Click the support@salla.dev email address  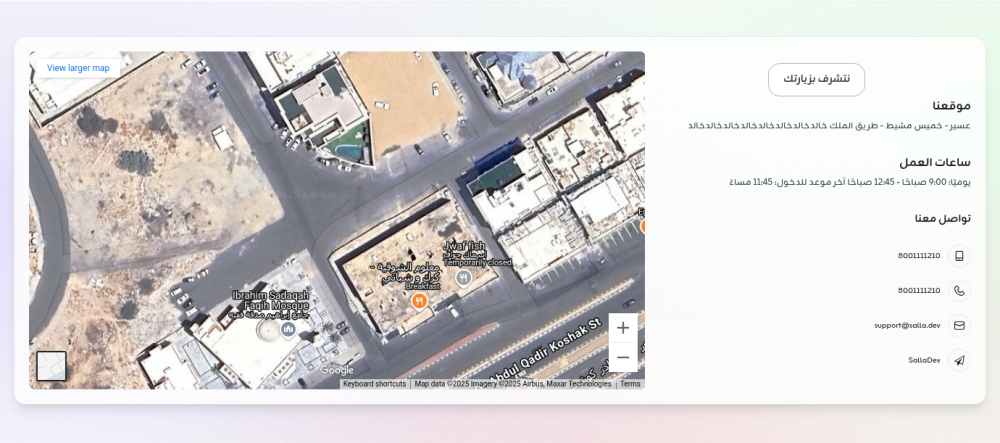[x=907, y=326]
